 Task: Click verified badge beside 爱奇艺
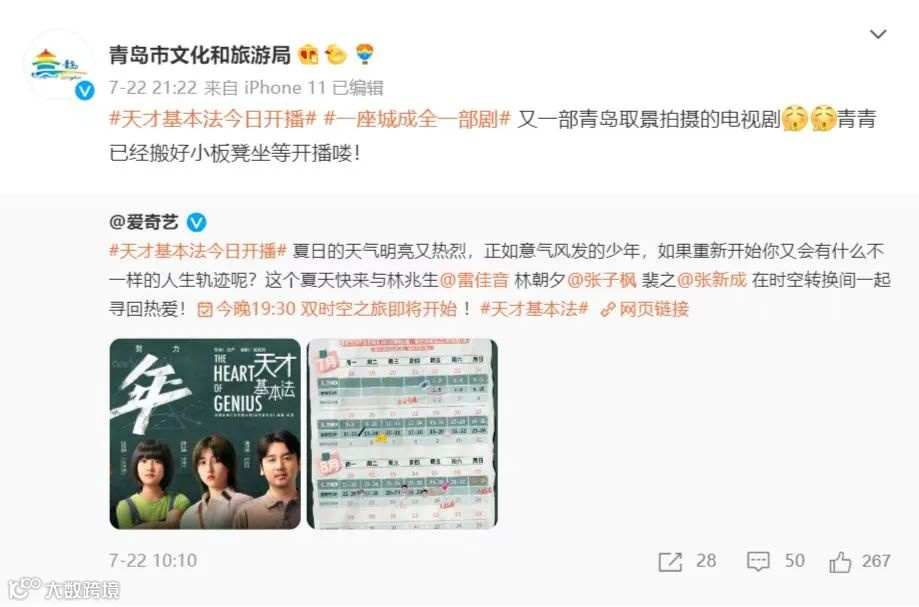coord(196,222)
